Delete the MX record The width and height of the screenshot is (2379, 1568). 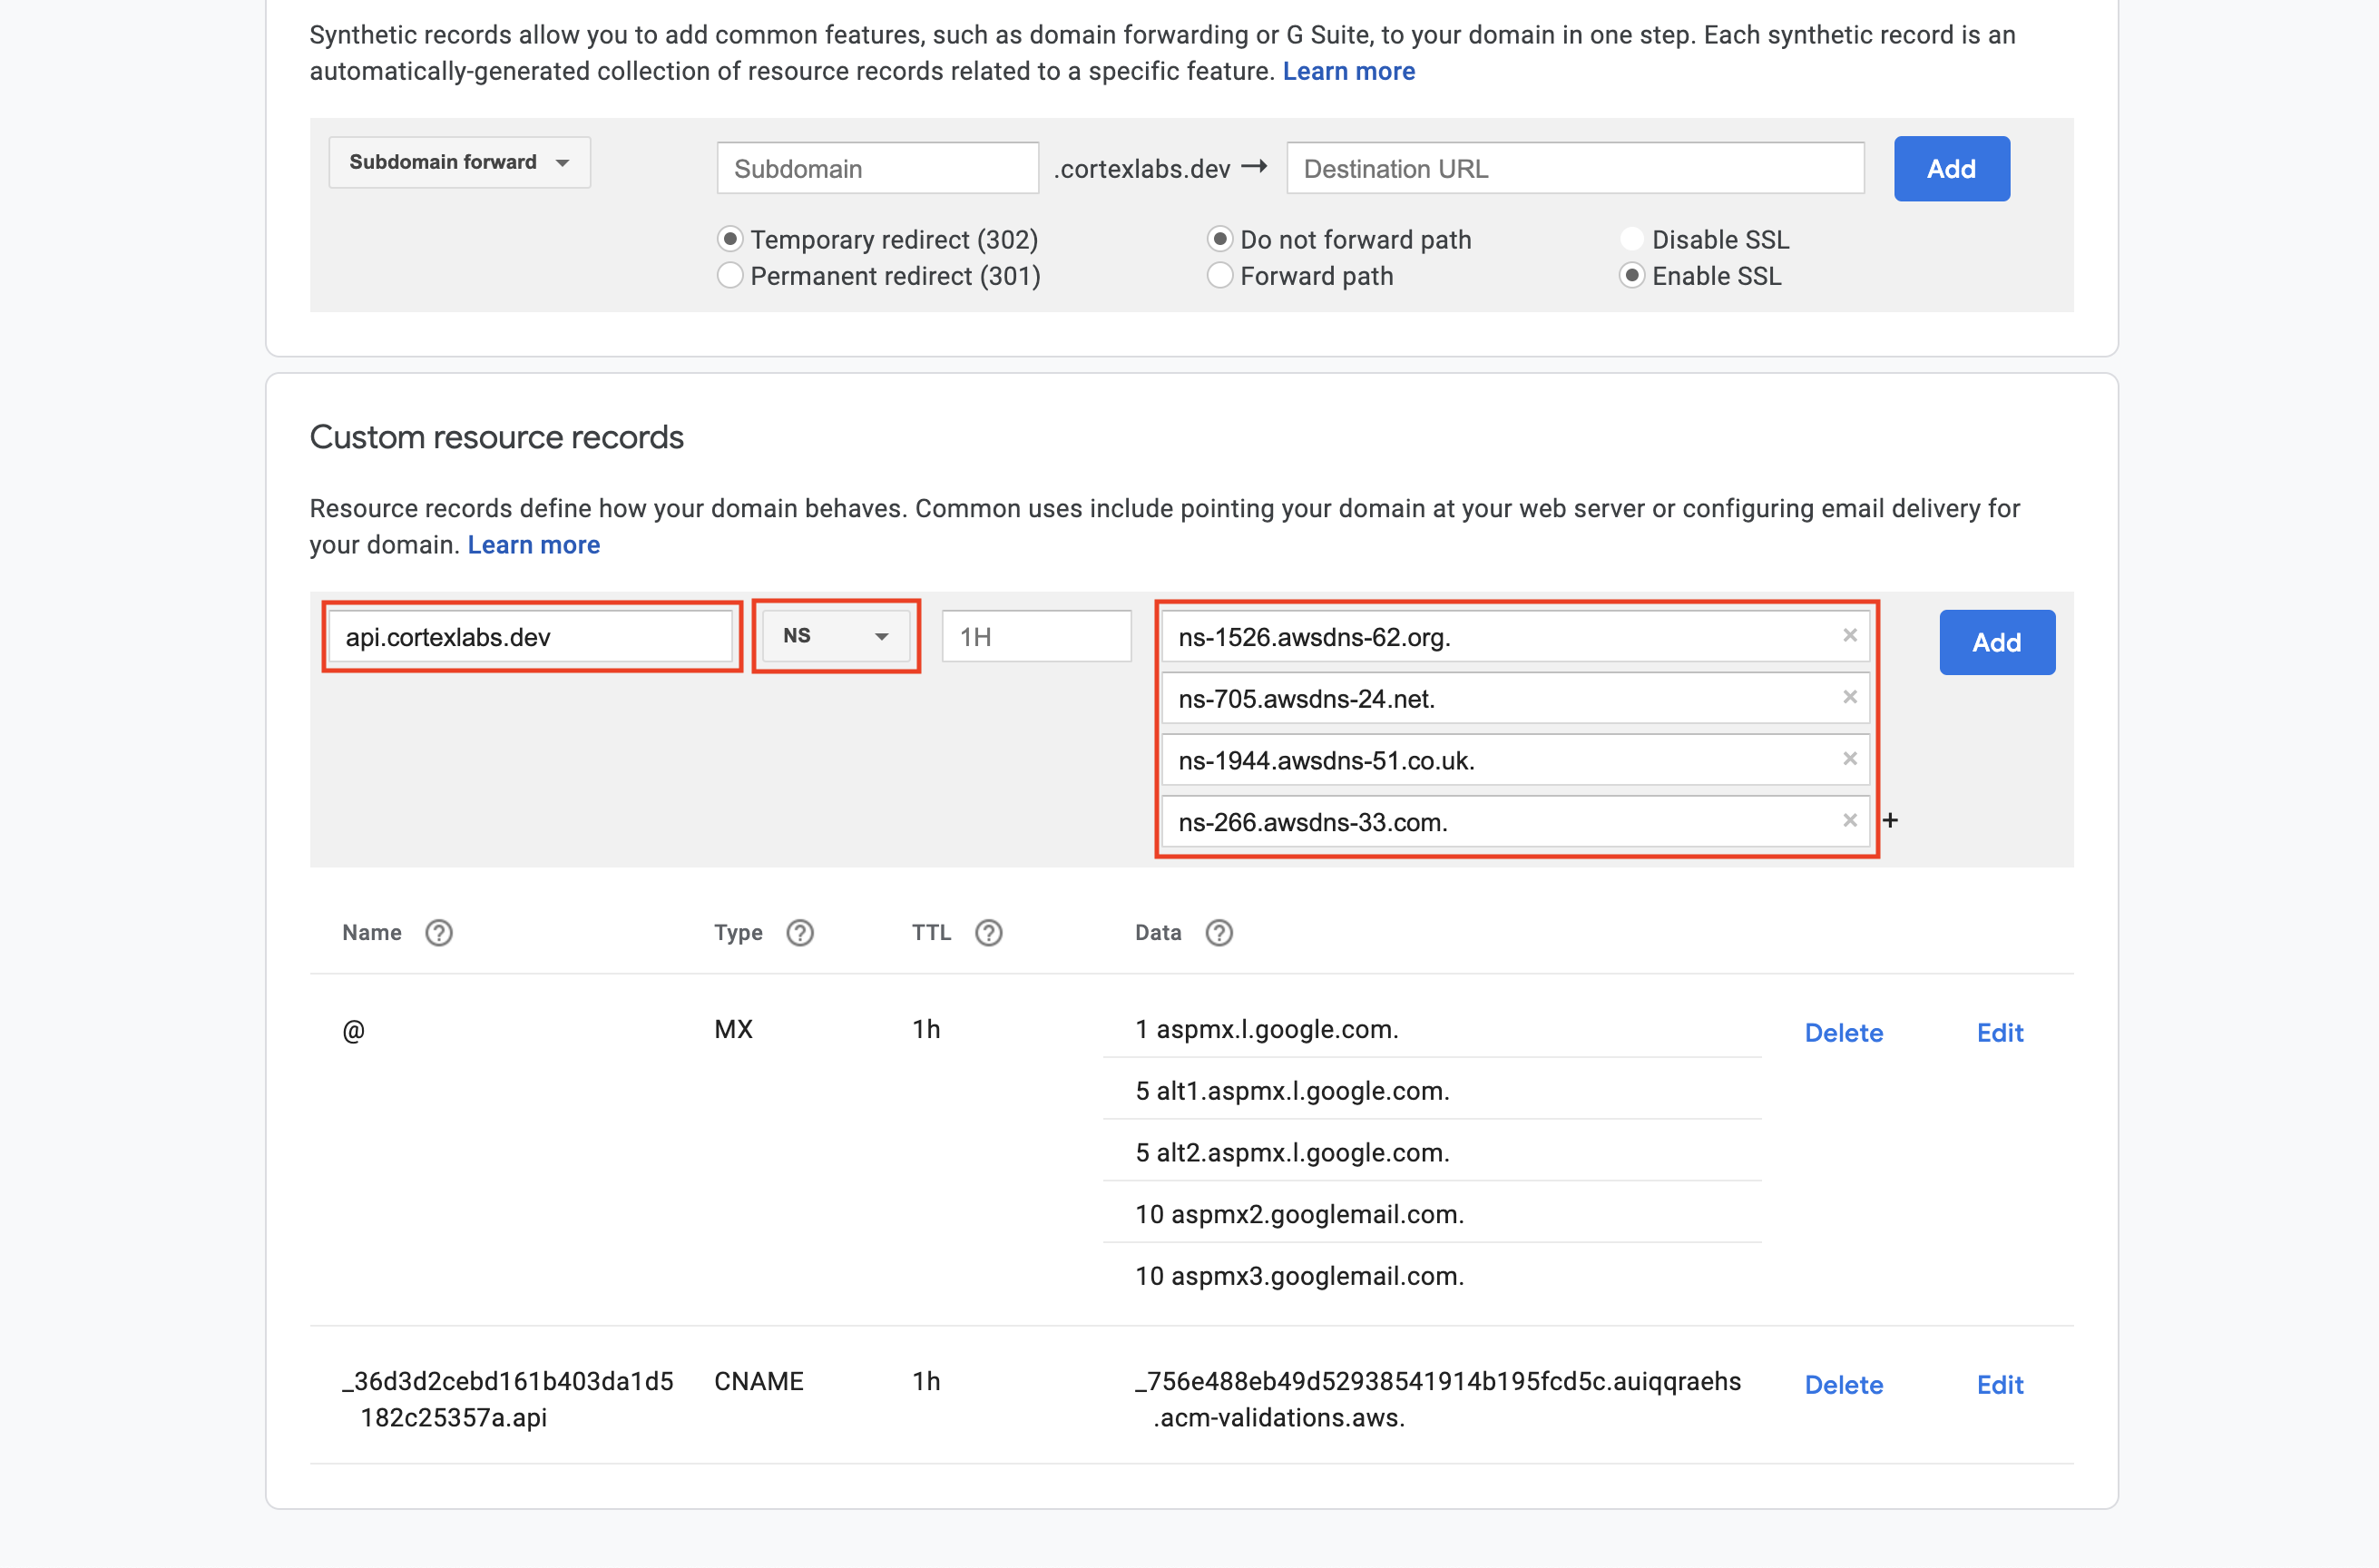tap(1843, 1033)
